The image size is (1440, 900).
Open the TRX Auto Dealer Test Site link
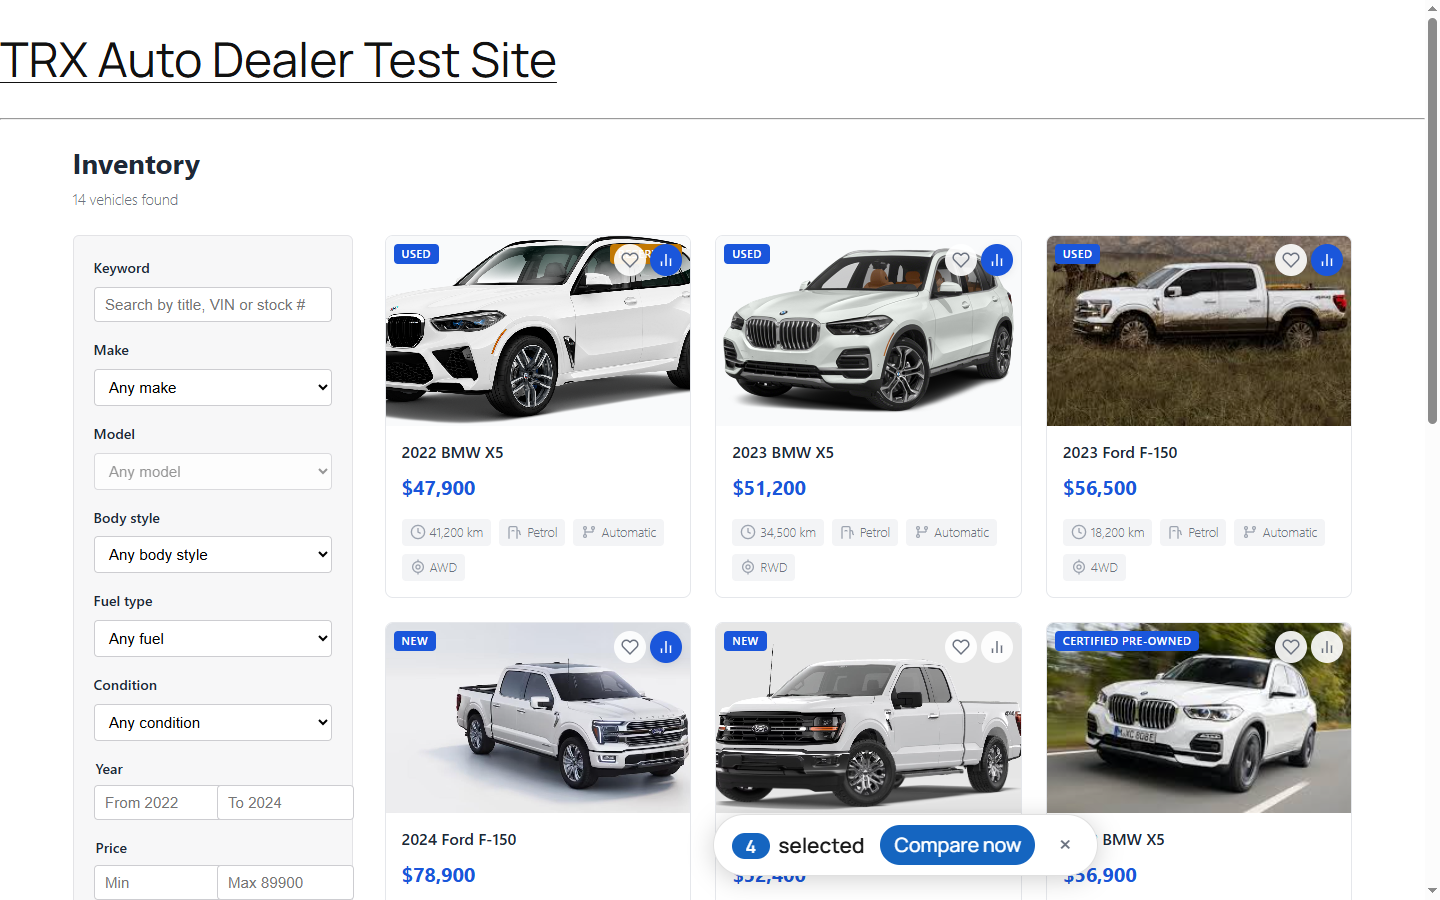click(278, 60)
